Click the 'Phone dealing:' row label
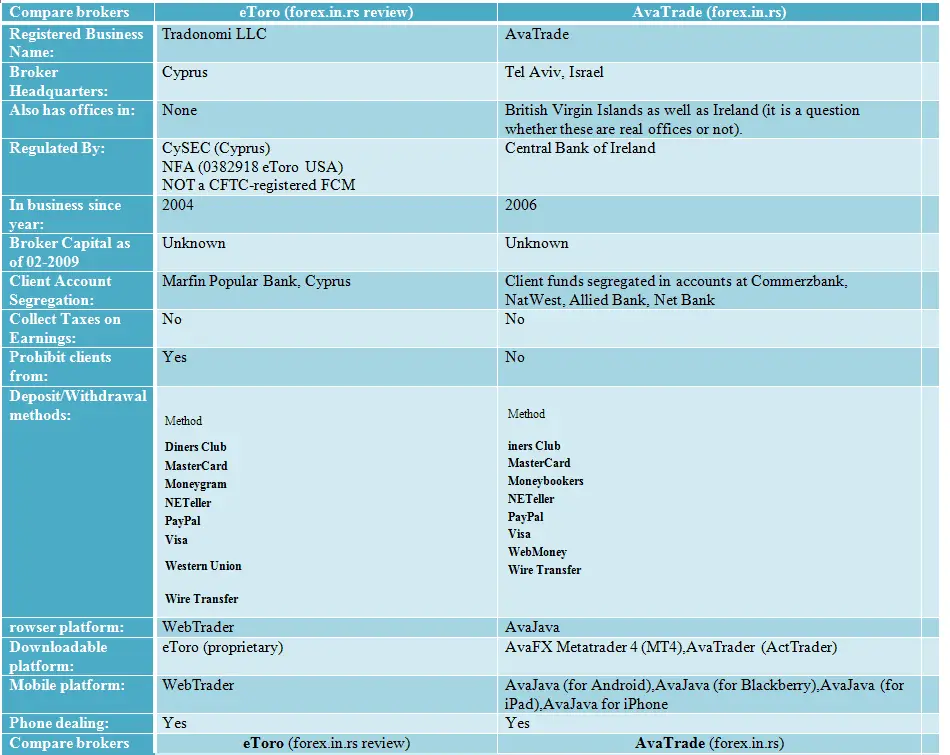The image size is (950, 755). click(59, 723)
